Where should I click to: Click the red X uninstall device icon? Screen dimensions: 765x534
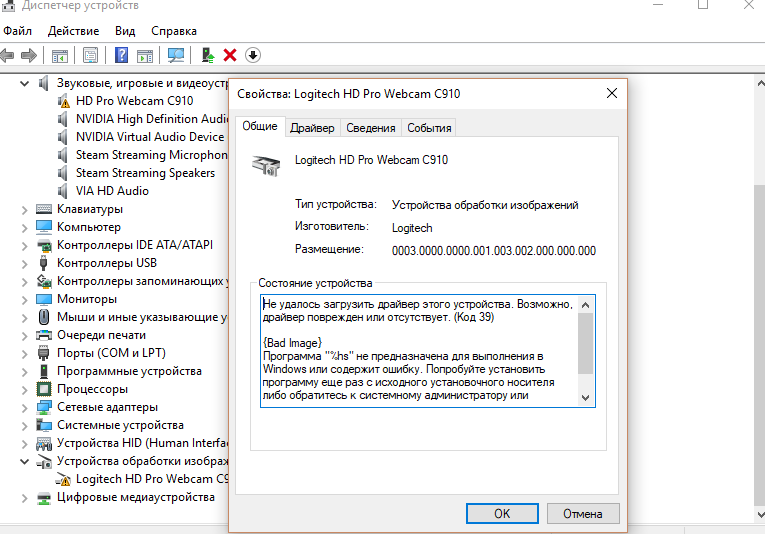click(230, 55)
